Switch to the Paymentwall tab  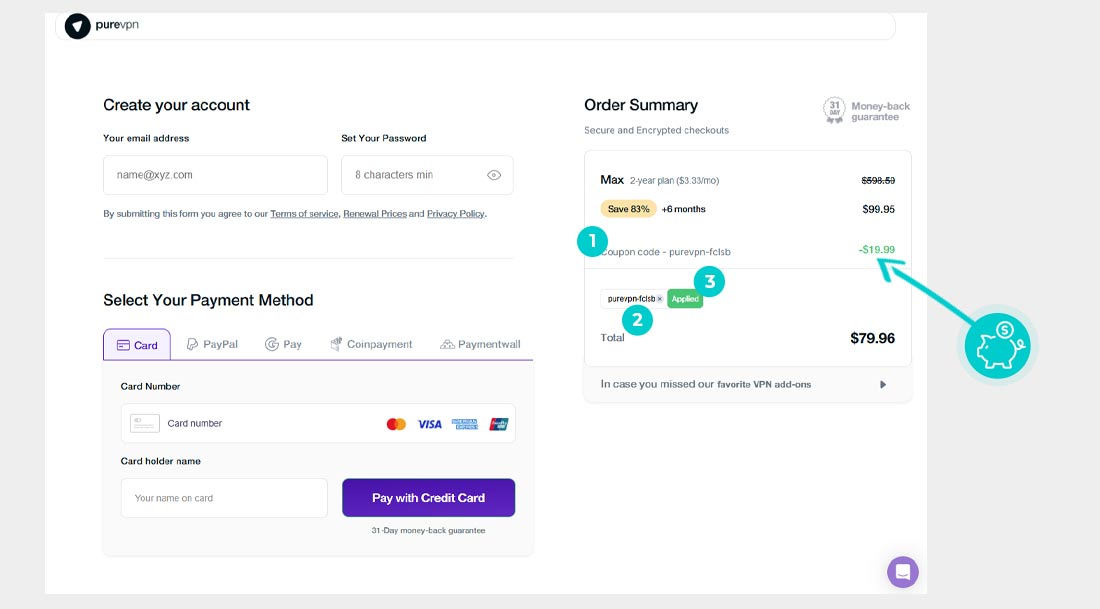pyautogui.click(x=480, y=344)
